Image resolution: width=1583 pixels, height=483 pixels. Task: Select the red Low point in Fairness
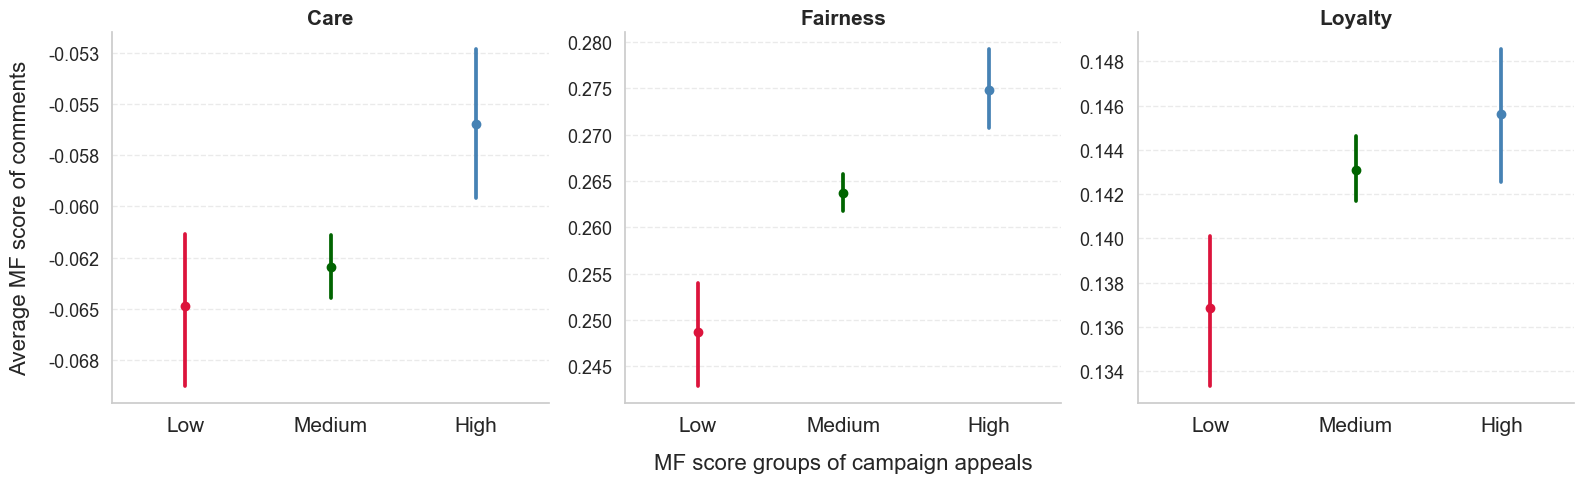pos(698,332)
